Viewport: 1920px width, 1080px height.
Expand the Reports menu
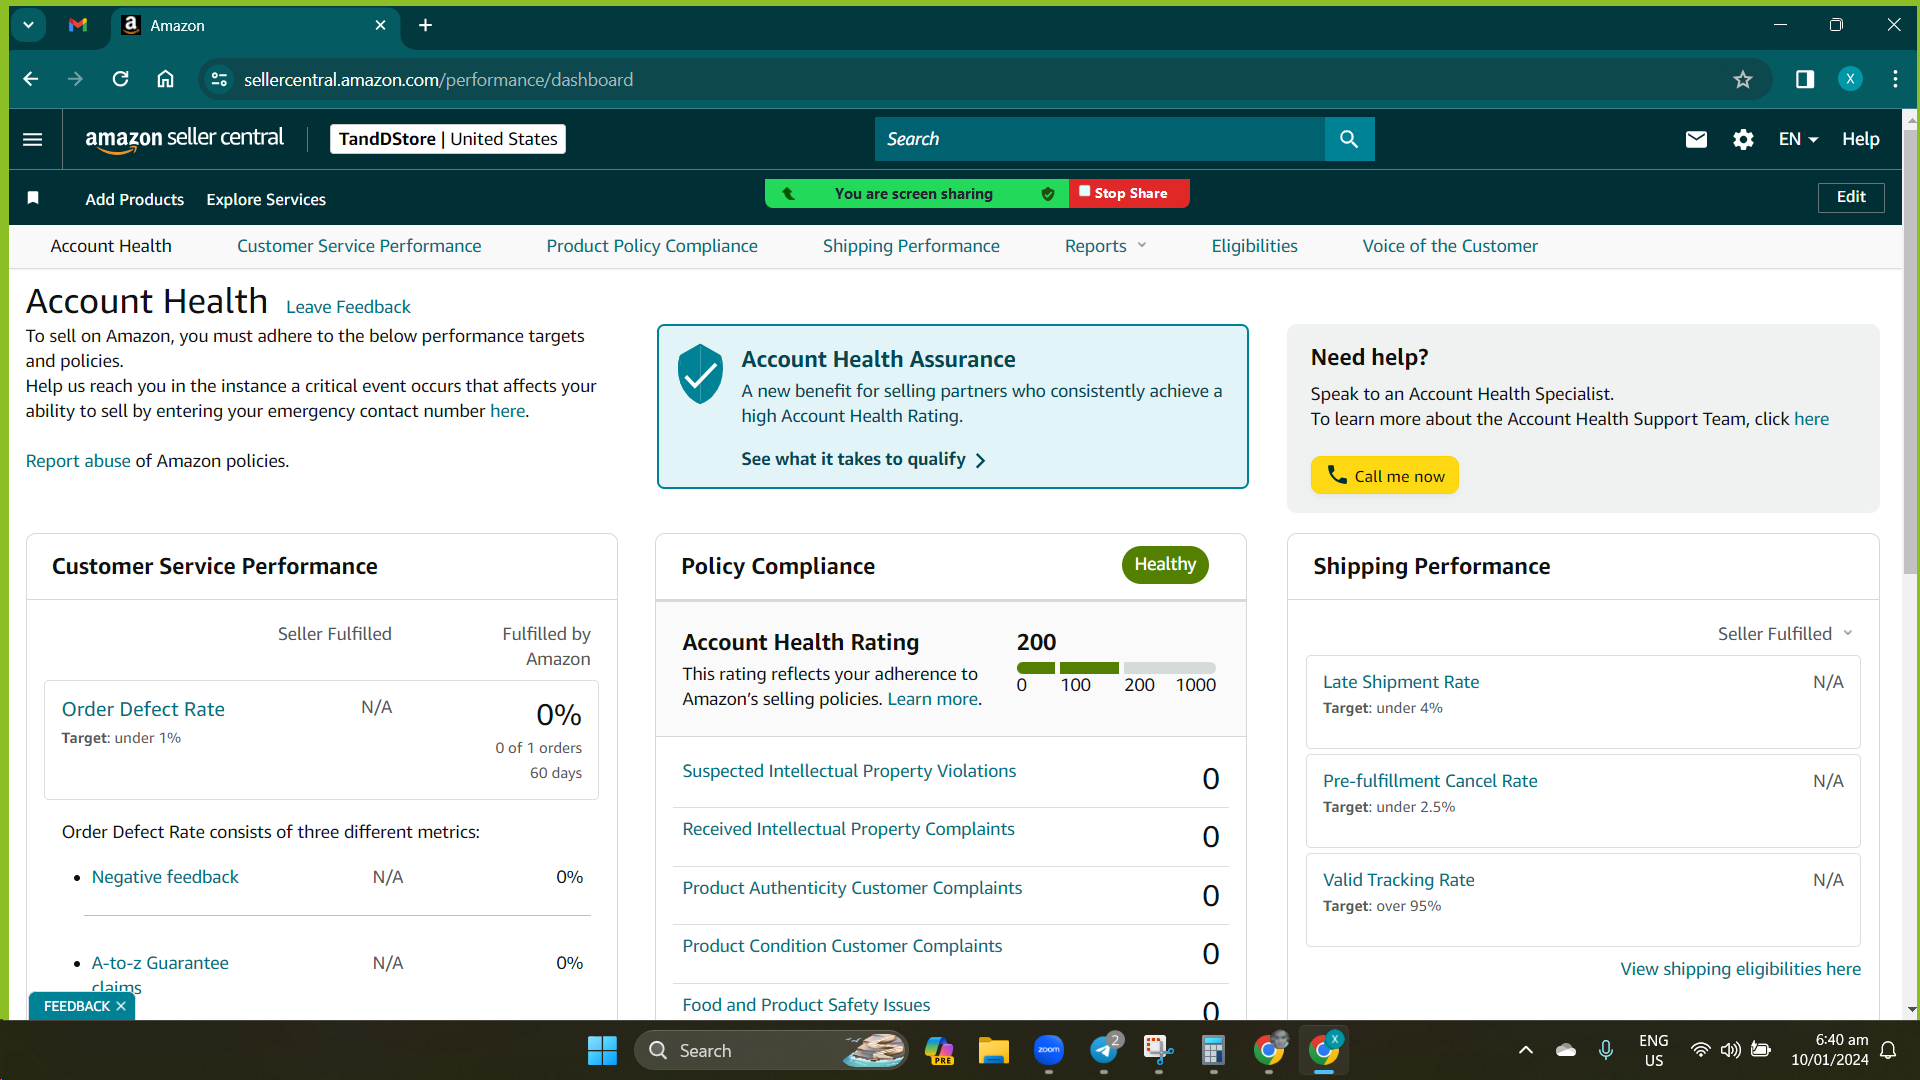[1105, 246]
